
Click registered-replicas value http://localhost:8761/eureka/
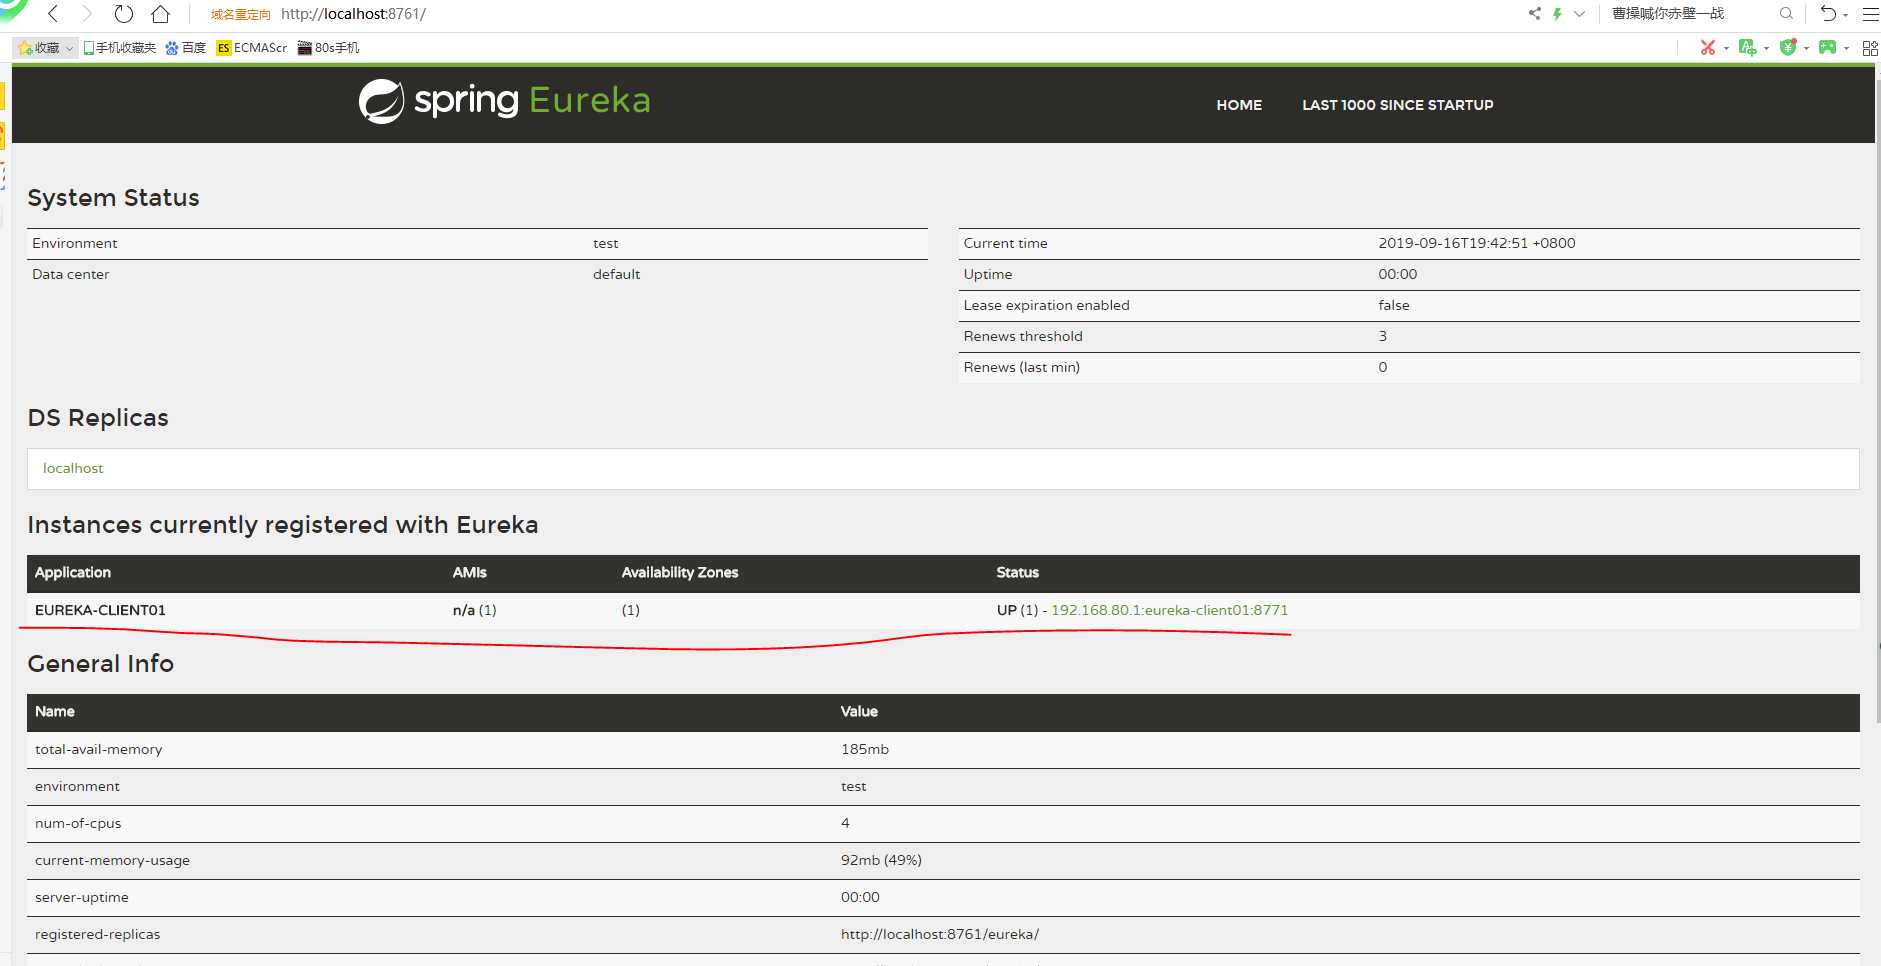pyautogui.click(x=939, y=934)
